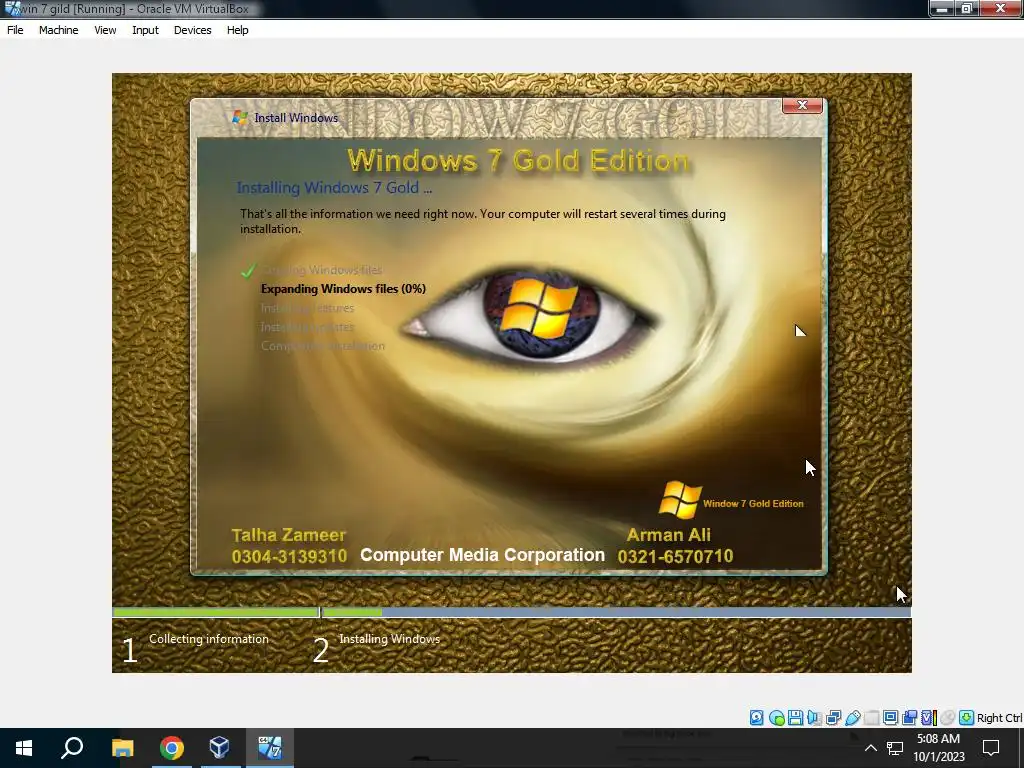1024x768 pixels.
Task: Open the Help menu
Action: [238, 30]
